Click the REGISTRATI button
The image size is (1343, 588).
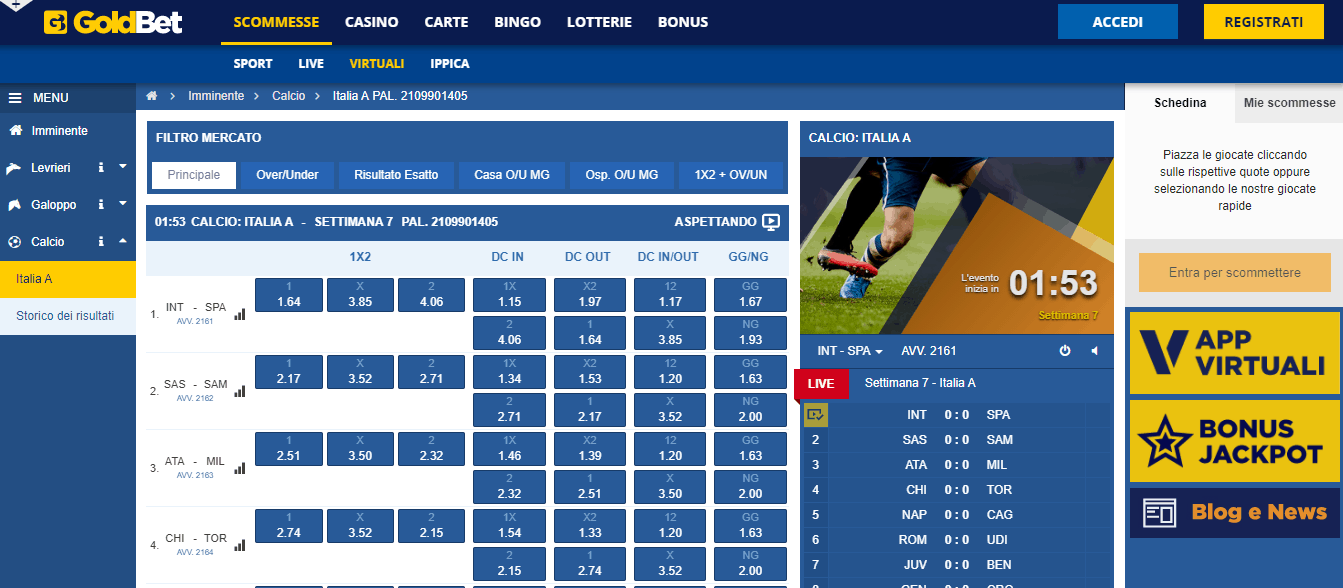pyautogui.click(x=1263, y=22)
